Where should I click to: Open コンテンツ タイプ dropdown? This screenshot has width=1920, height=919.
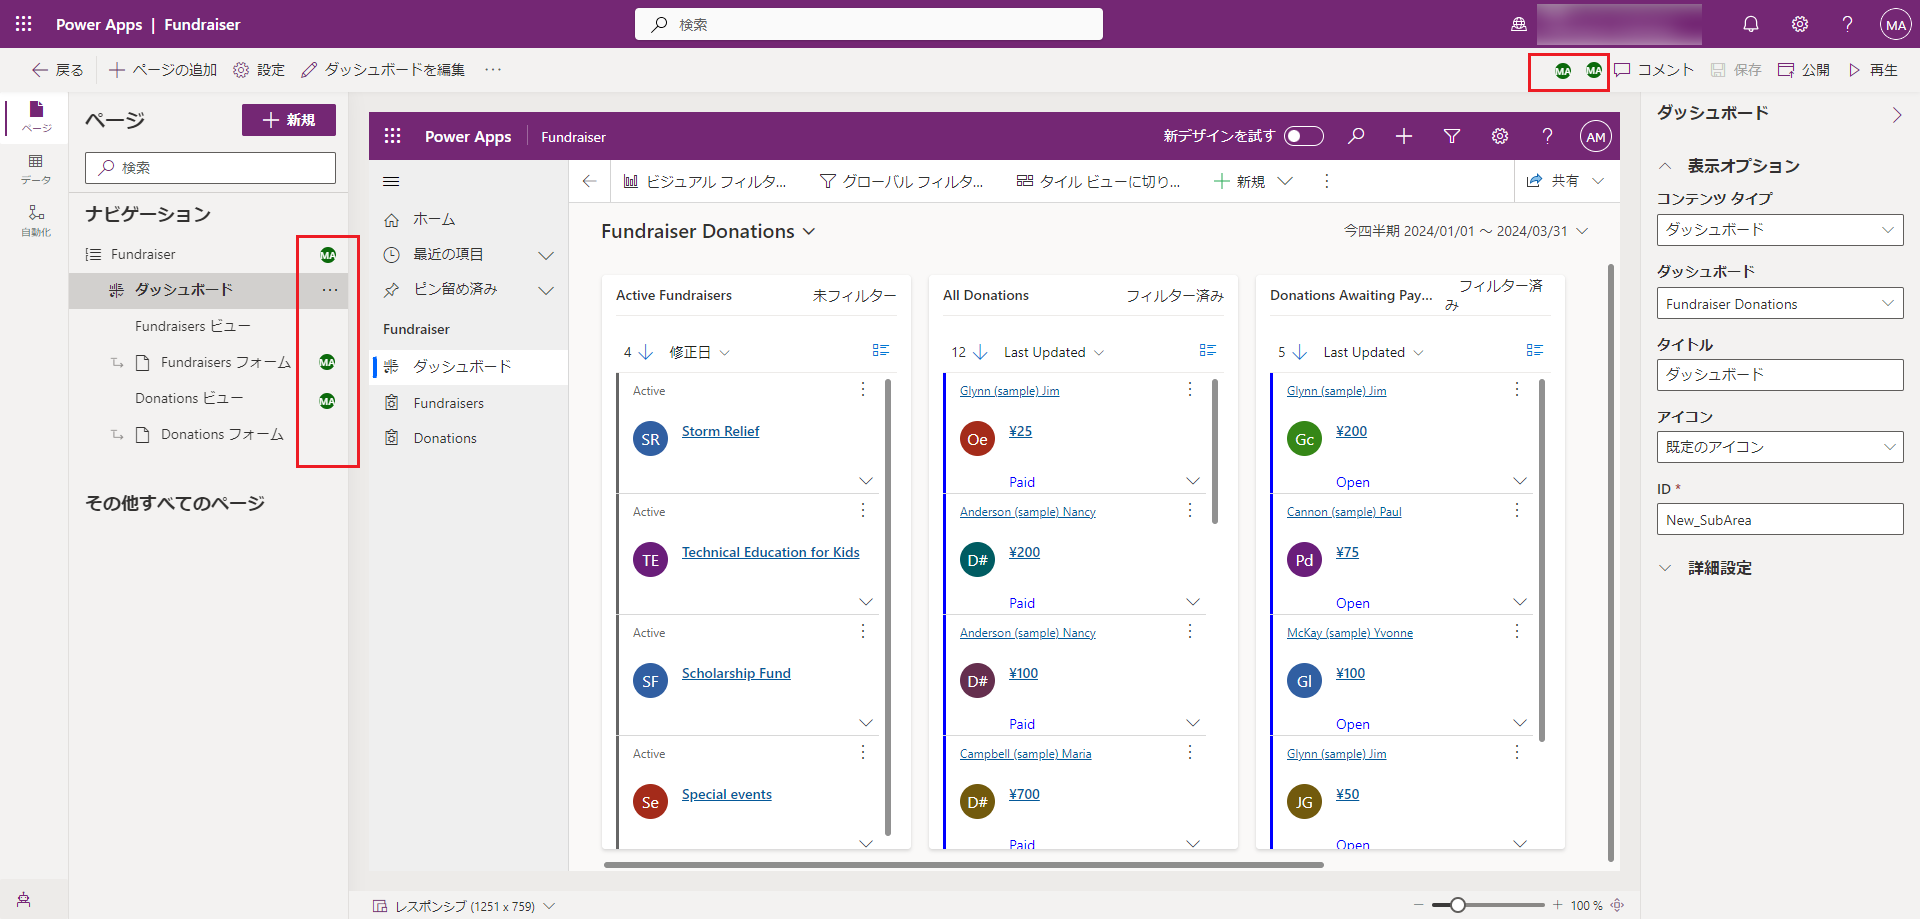click(1780, 230)
